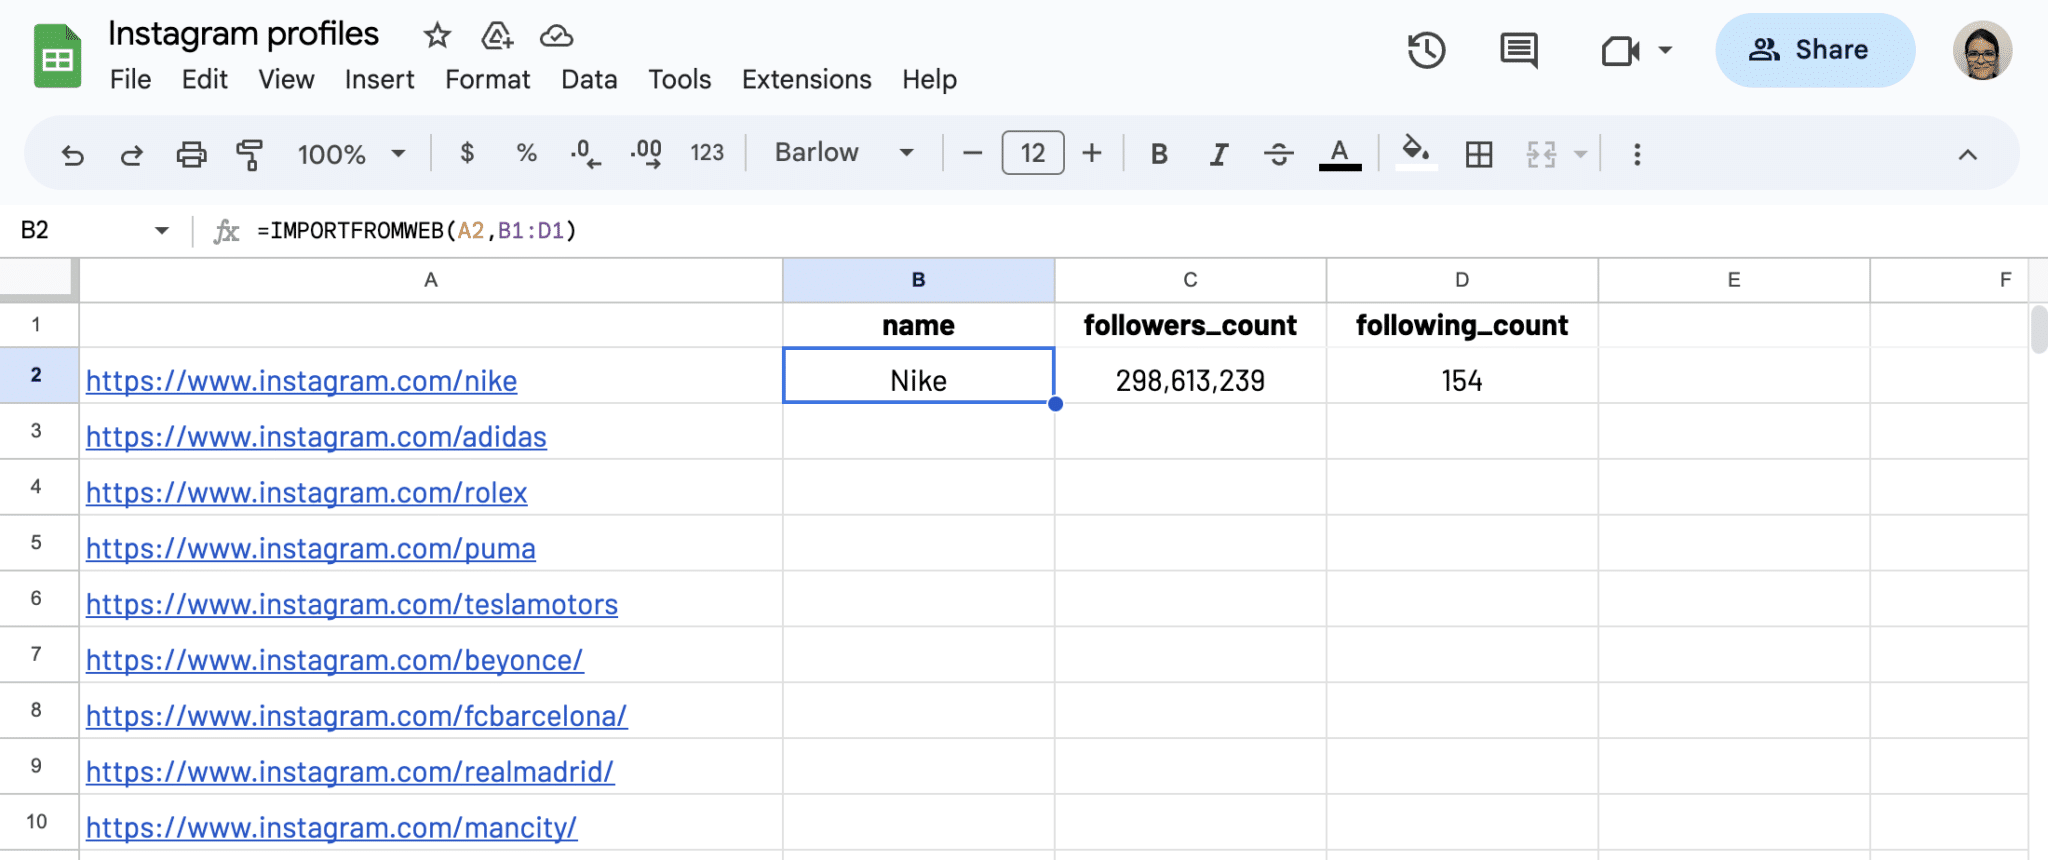Screen dimensions: 2048x860
Task: Open the text color picker
Action: [x=1340, y=154]
